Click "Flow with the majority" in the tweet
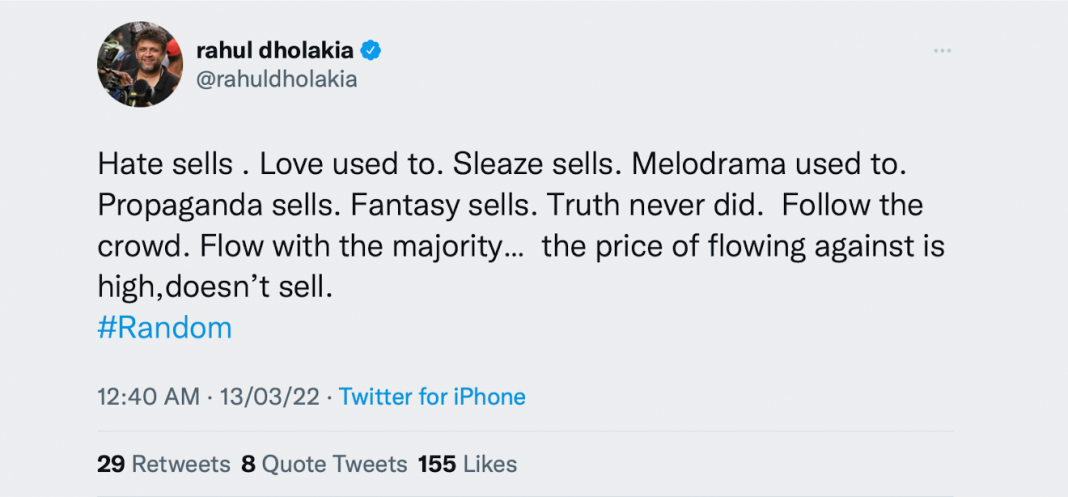This screenshot has width=1068, height=497. pos(358,246)
